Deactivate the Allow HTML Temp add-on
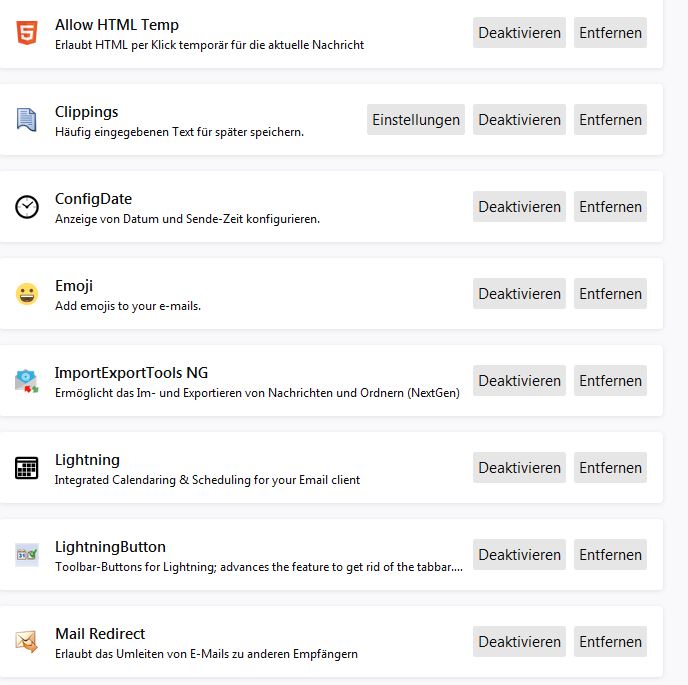The image size is (688, 685). (519, 33)
